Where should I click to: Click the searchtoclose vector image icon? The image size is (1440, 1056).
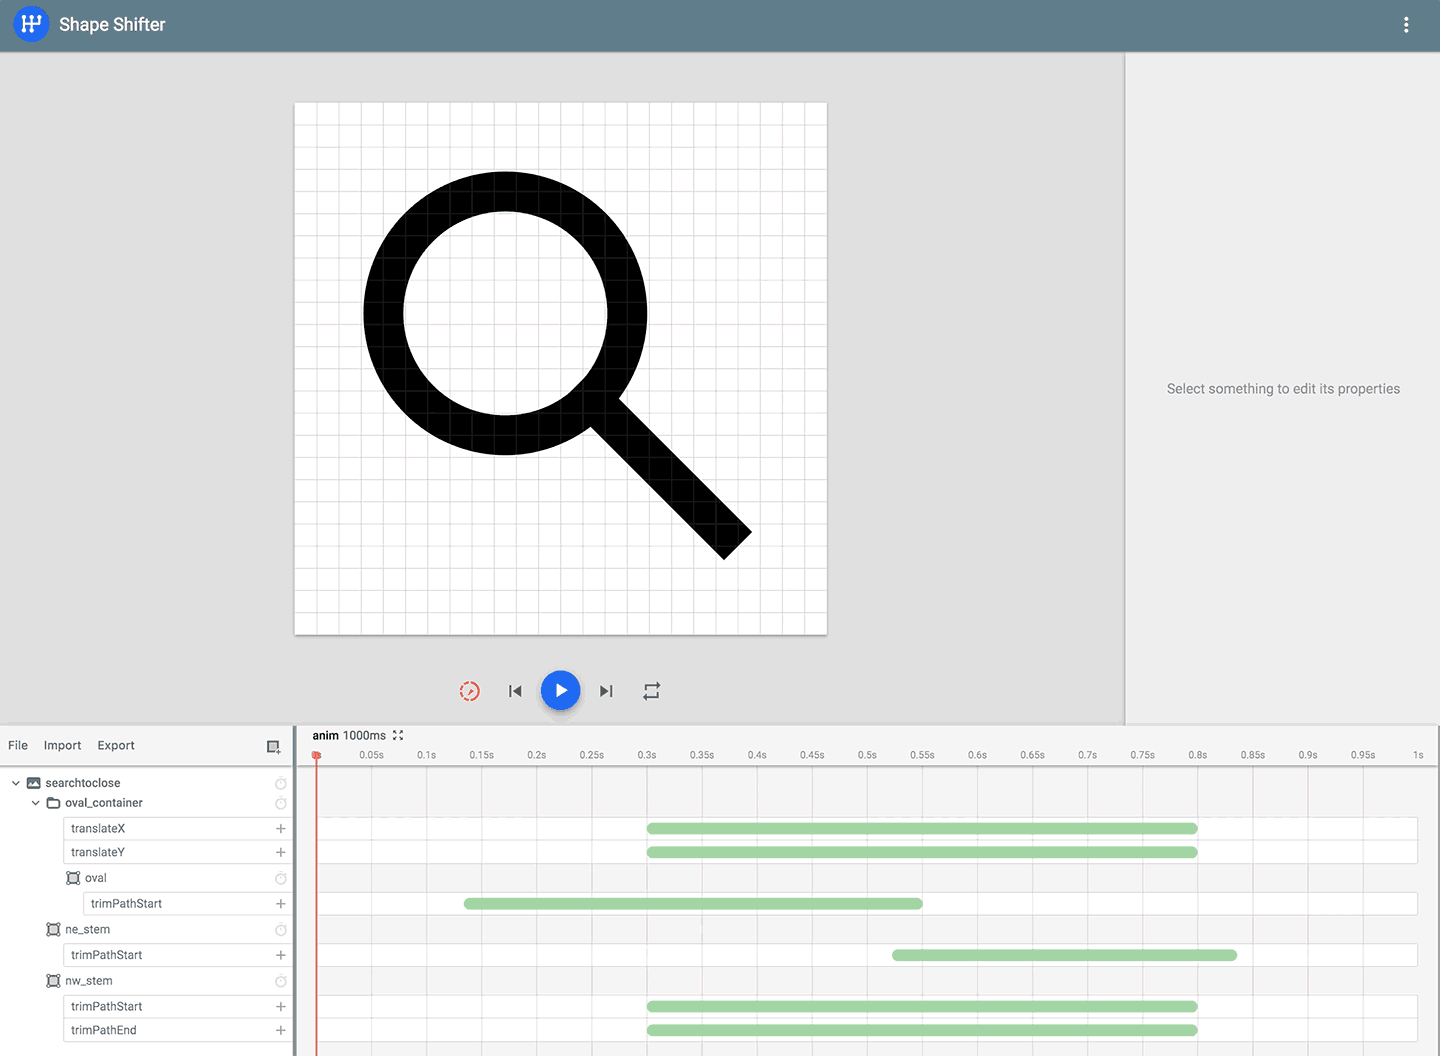pyautogui.click(x=34, y=783)
